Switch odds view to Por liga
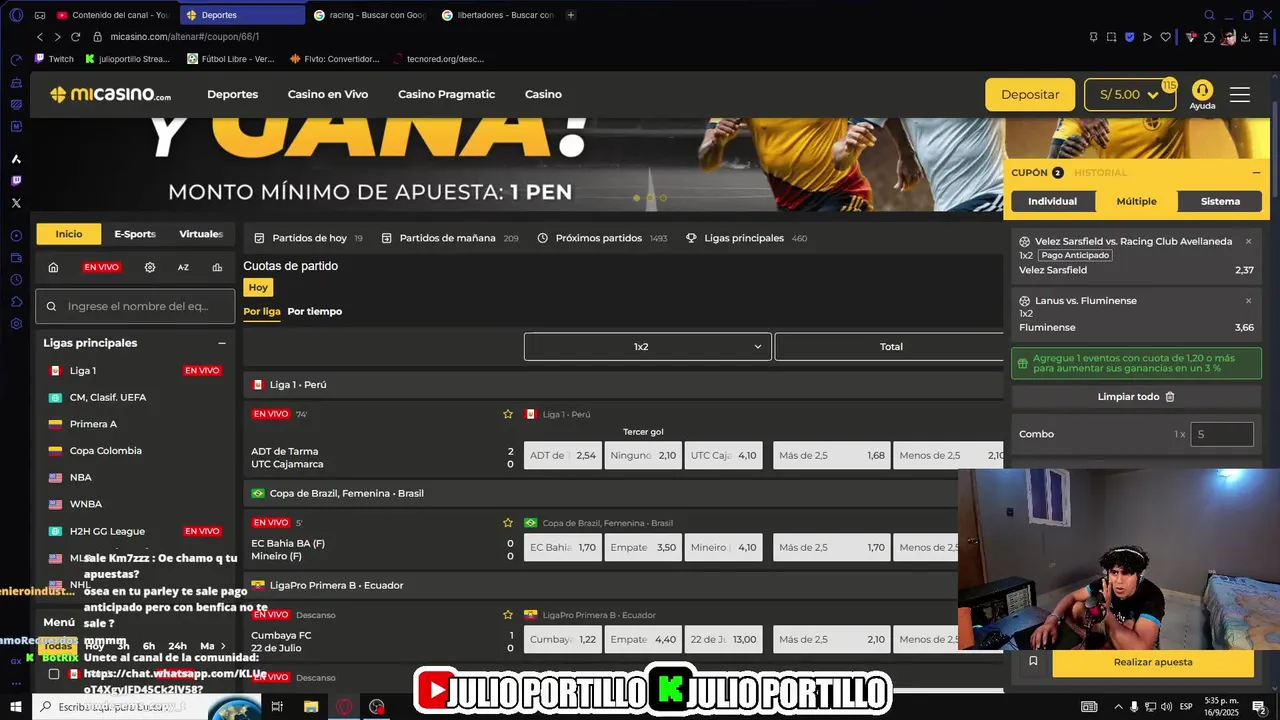The width and height of the screenshot is (1280, 720). 262,311
